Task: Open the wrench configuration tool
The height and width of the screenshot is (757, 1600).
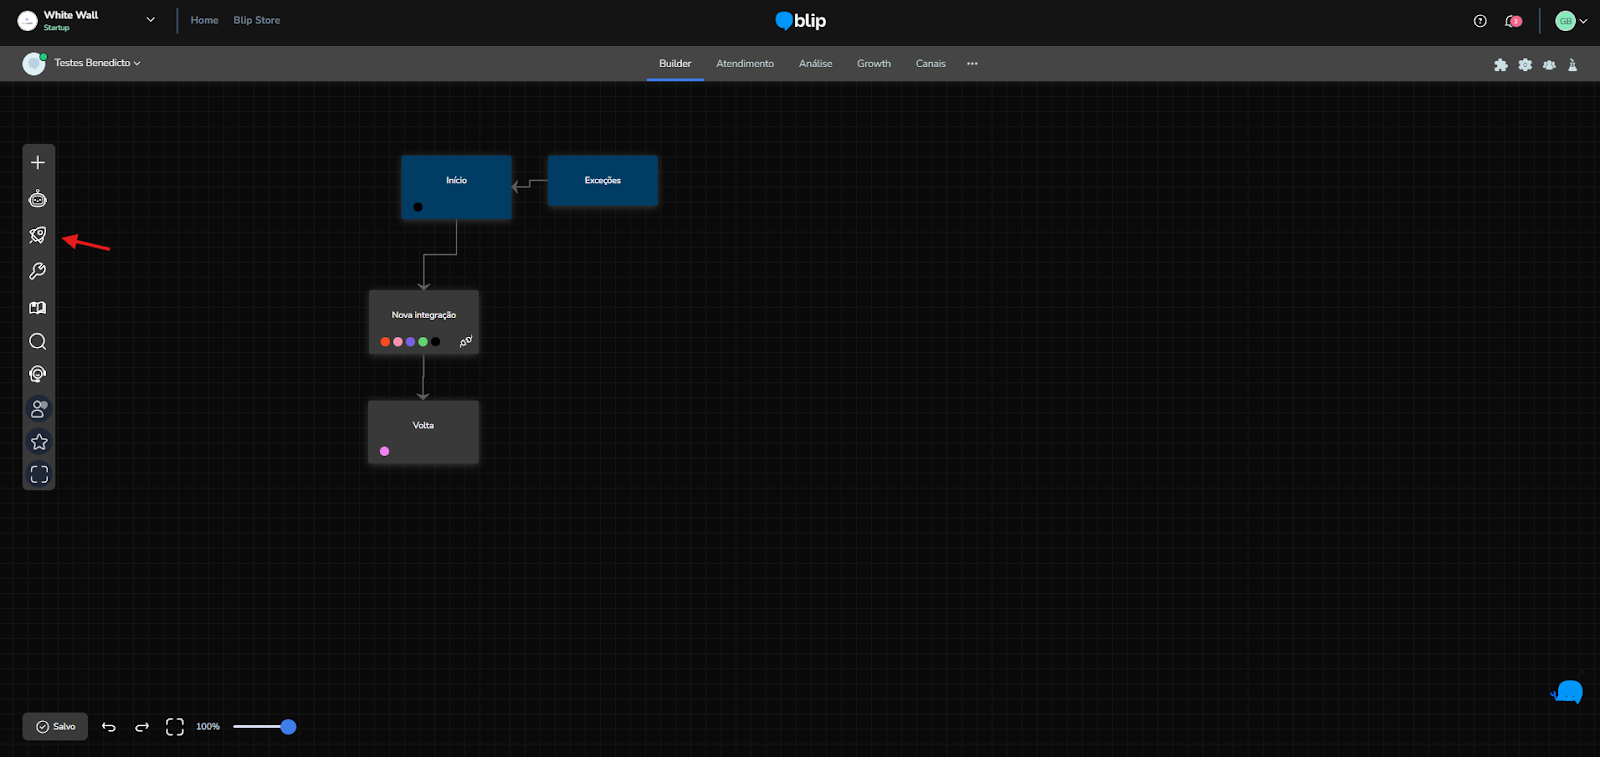Action: pyautogui.click(x=38, y=271)
